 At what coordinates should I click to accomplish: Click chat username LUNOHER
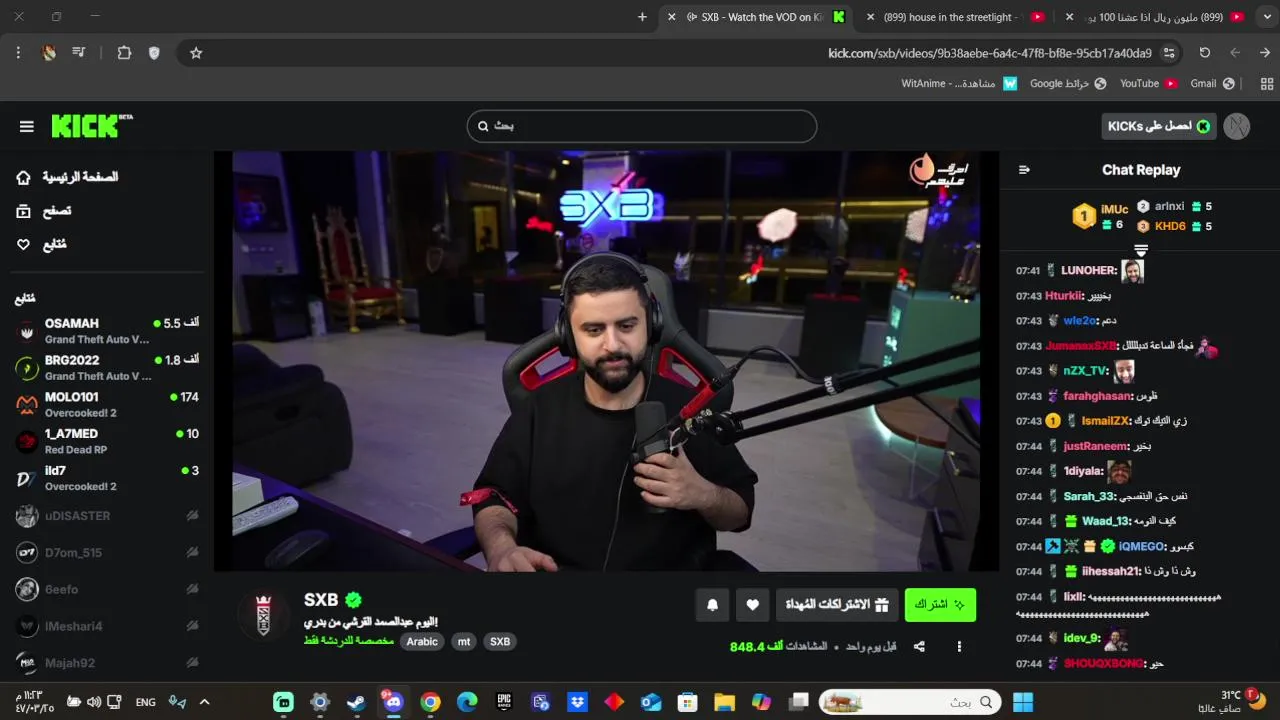click(x=1089, y=271)
